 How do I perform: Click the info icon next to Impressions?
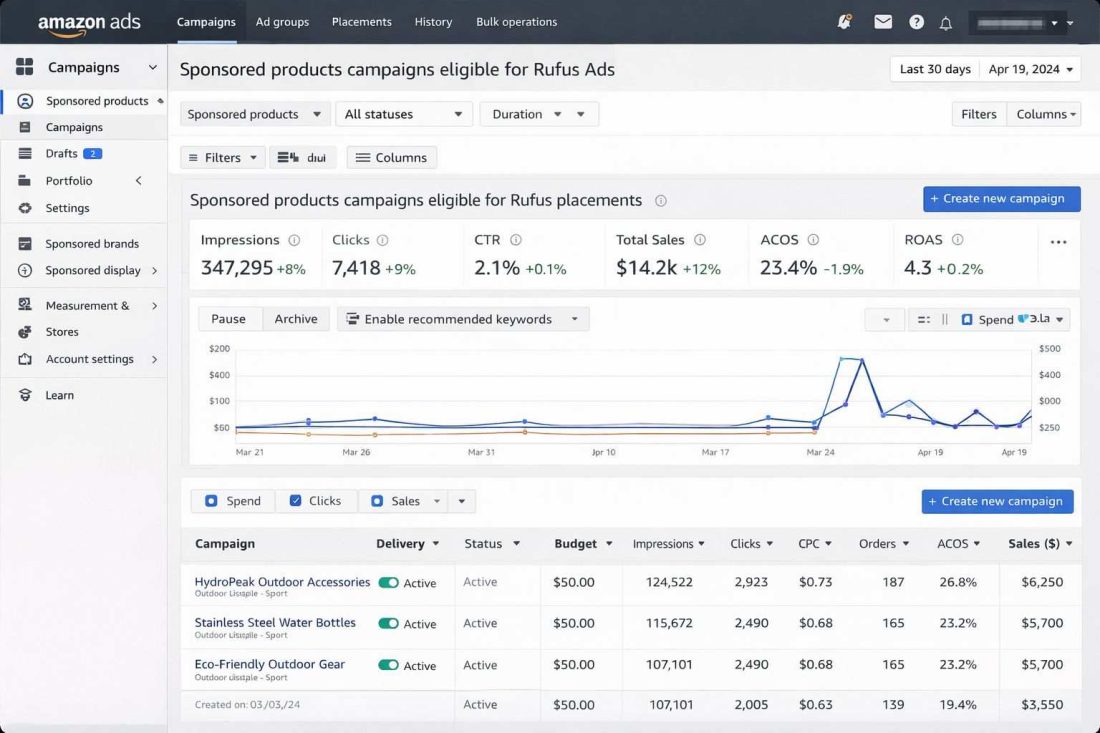294,240
